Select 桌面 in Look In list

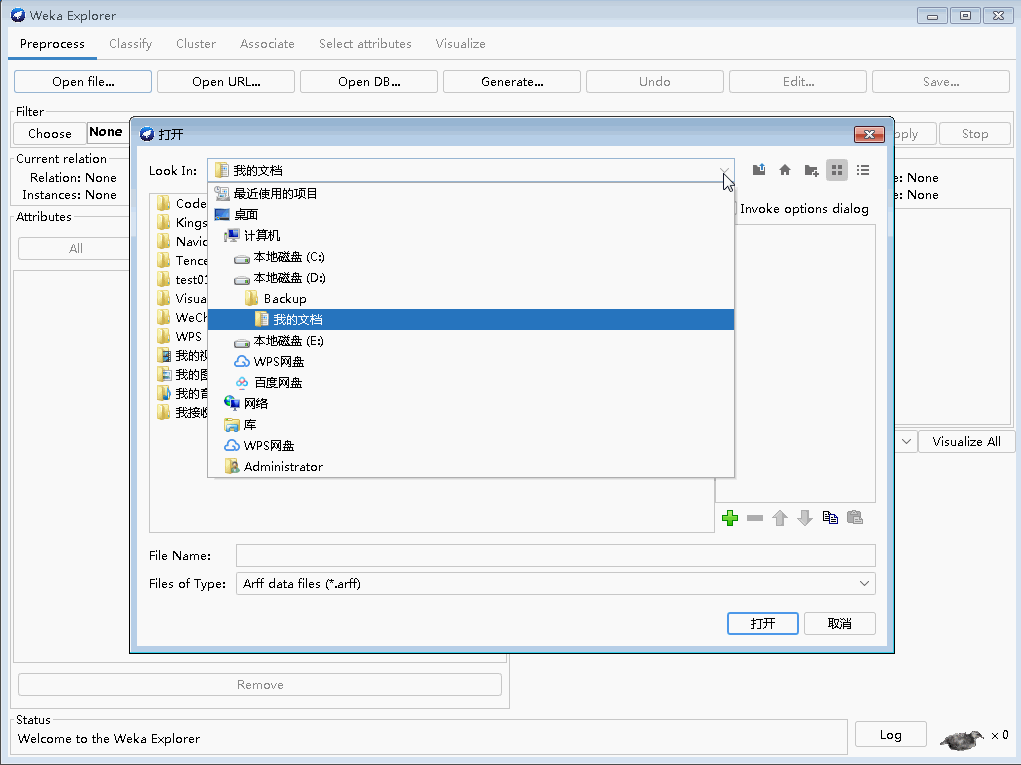[471, 214]
